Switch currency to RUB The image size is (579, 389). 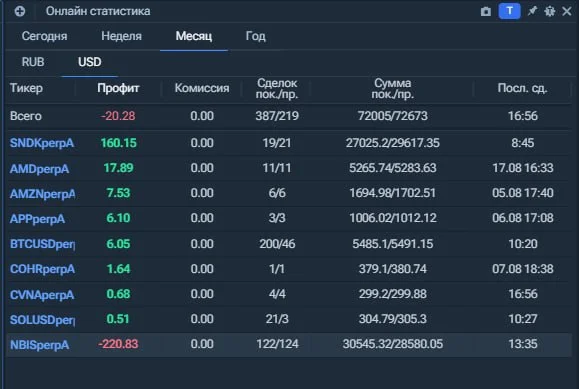(33, 62)
